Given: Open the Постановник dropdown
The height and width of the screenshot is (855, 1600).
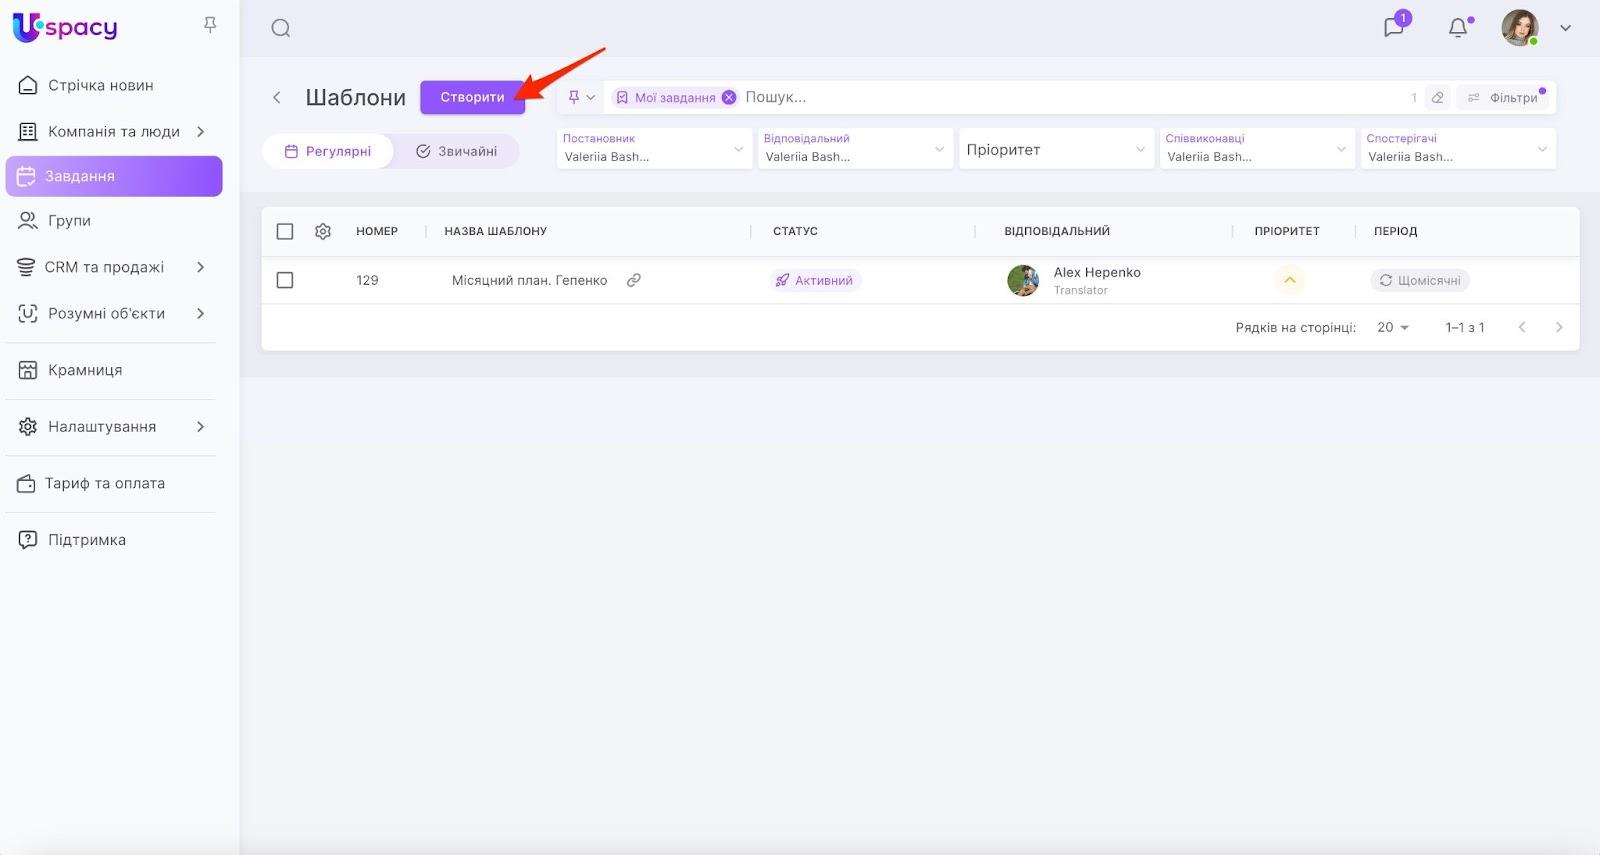Looking at the screenshot, I should 654,149.
